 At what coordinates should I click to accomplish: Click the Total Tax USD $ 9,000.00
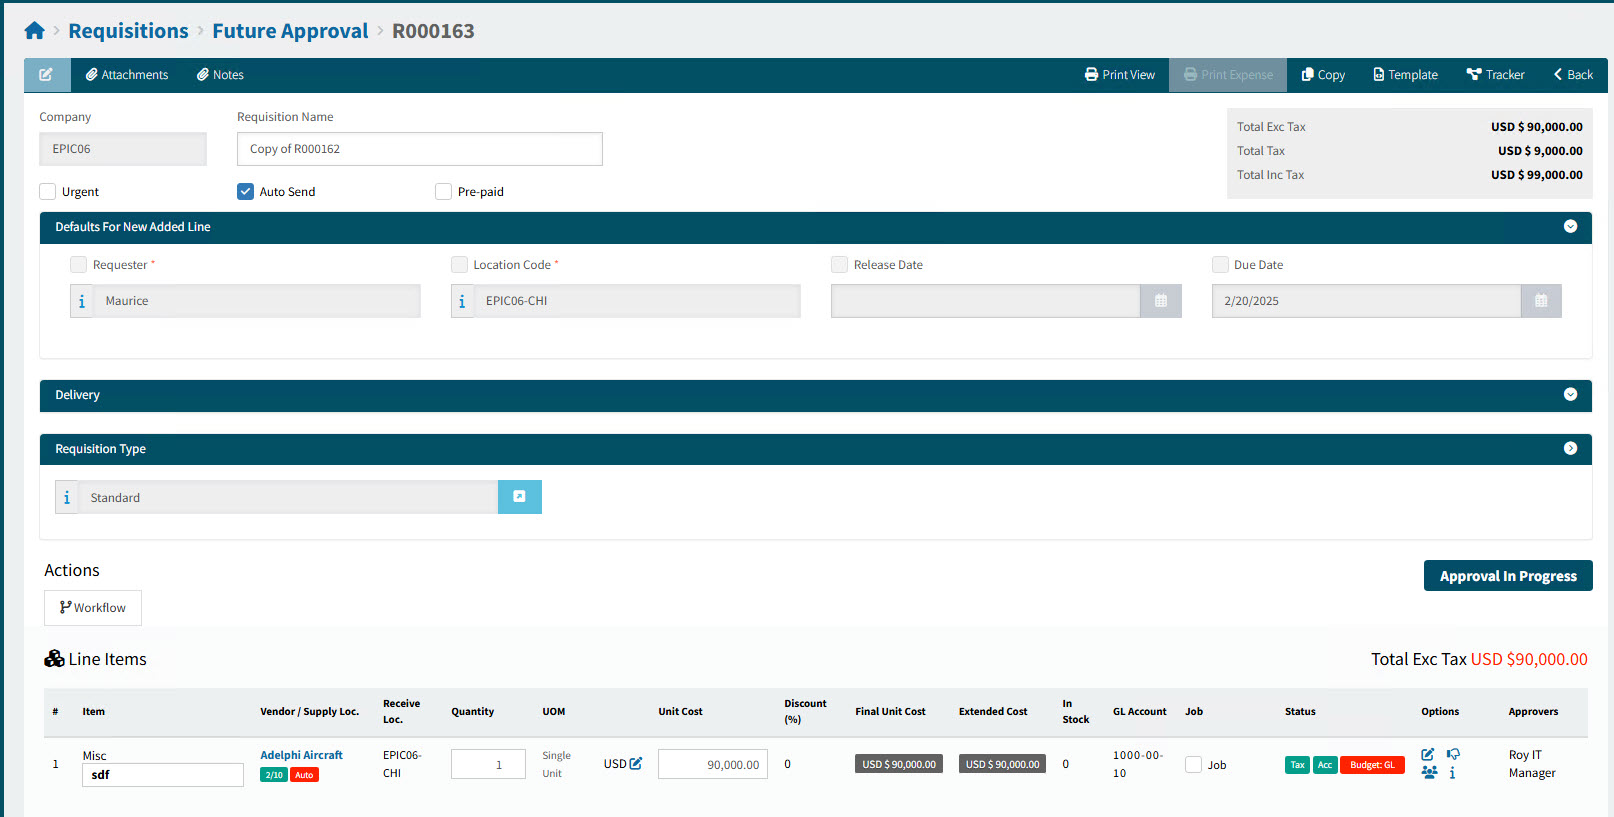(1540, 151)
